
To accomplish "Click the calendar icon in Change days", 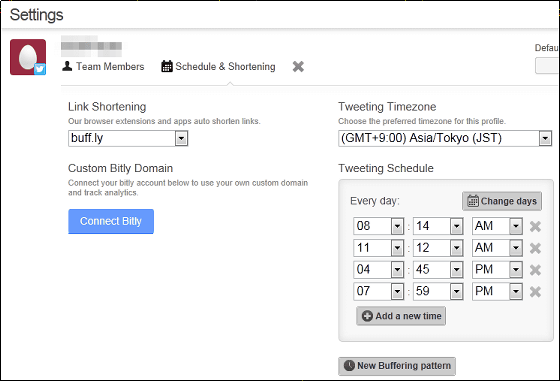I will (x=473, y=201).
